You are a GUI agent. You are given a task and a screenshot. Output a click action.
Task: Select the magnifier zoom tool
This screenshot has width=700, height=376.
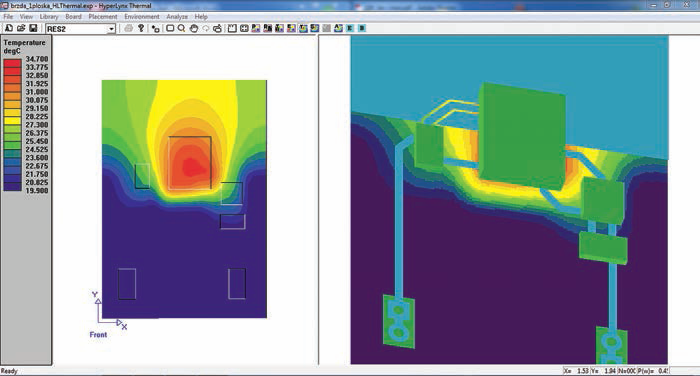[181, 28]
